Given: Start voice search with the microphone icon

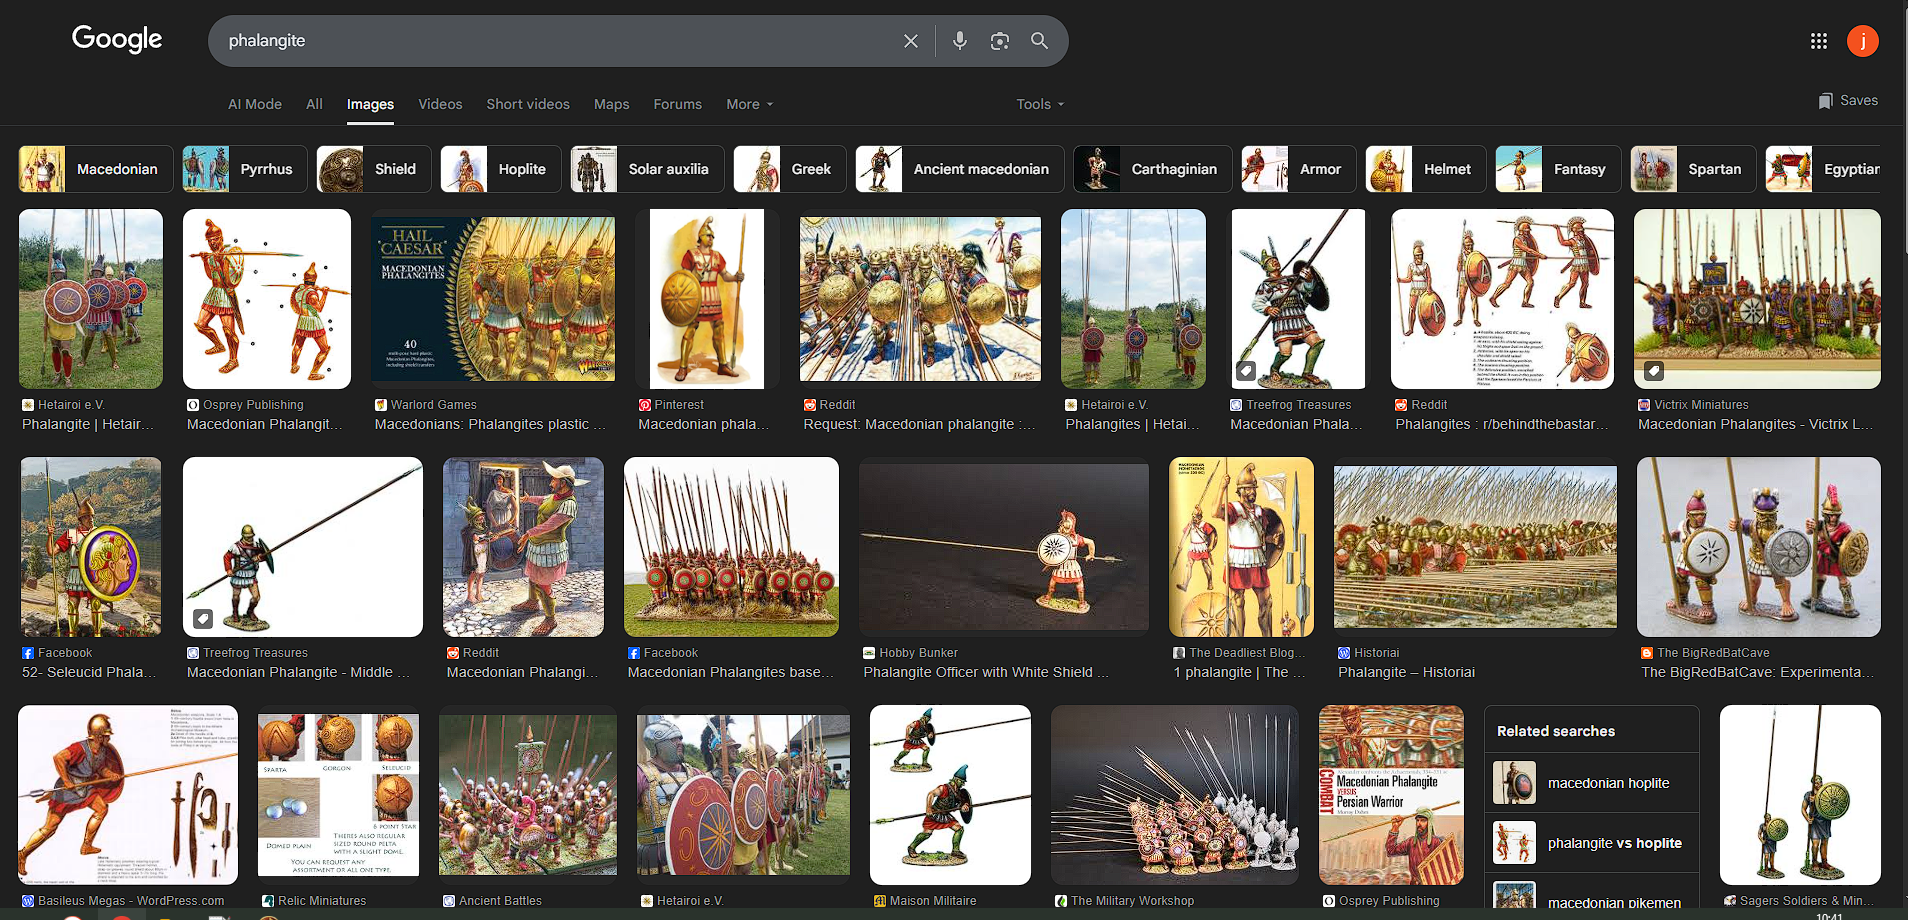Looking at the screenshot, I should click(960, 41).
